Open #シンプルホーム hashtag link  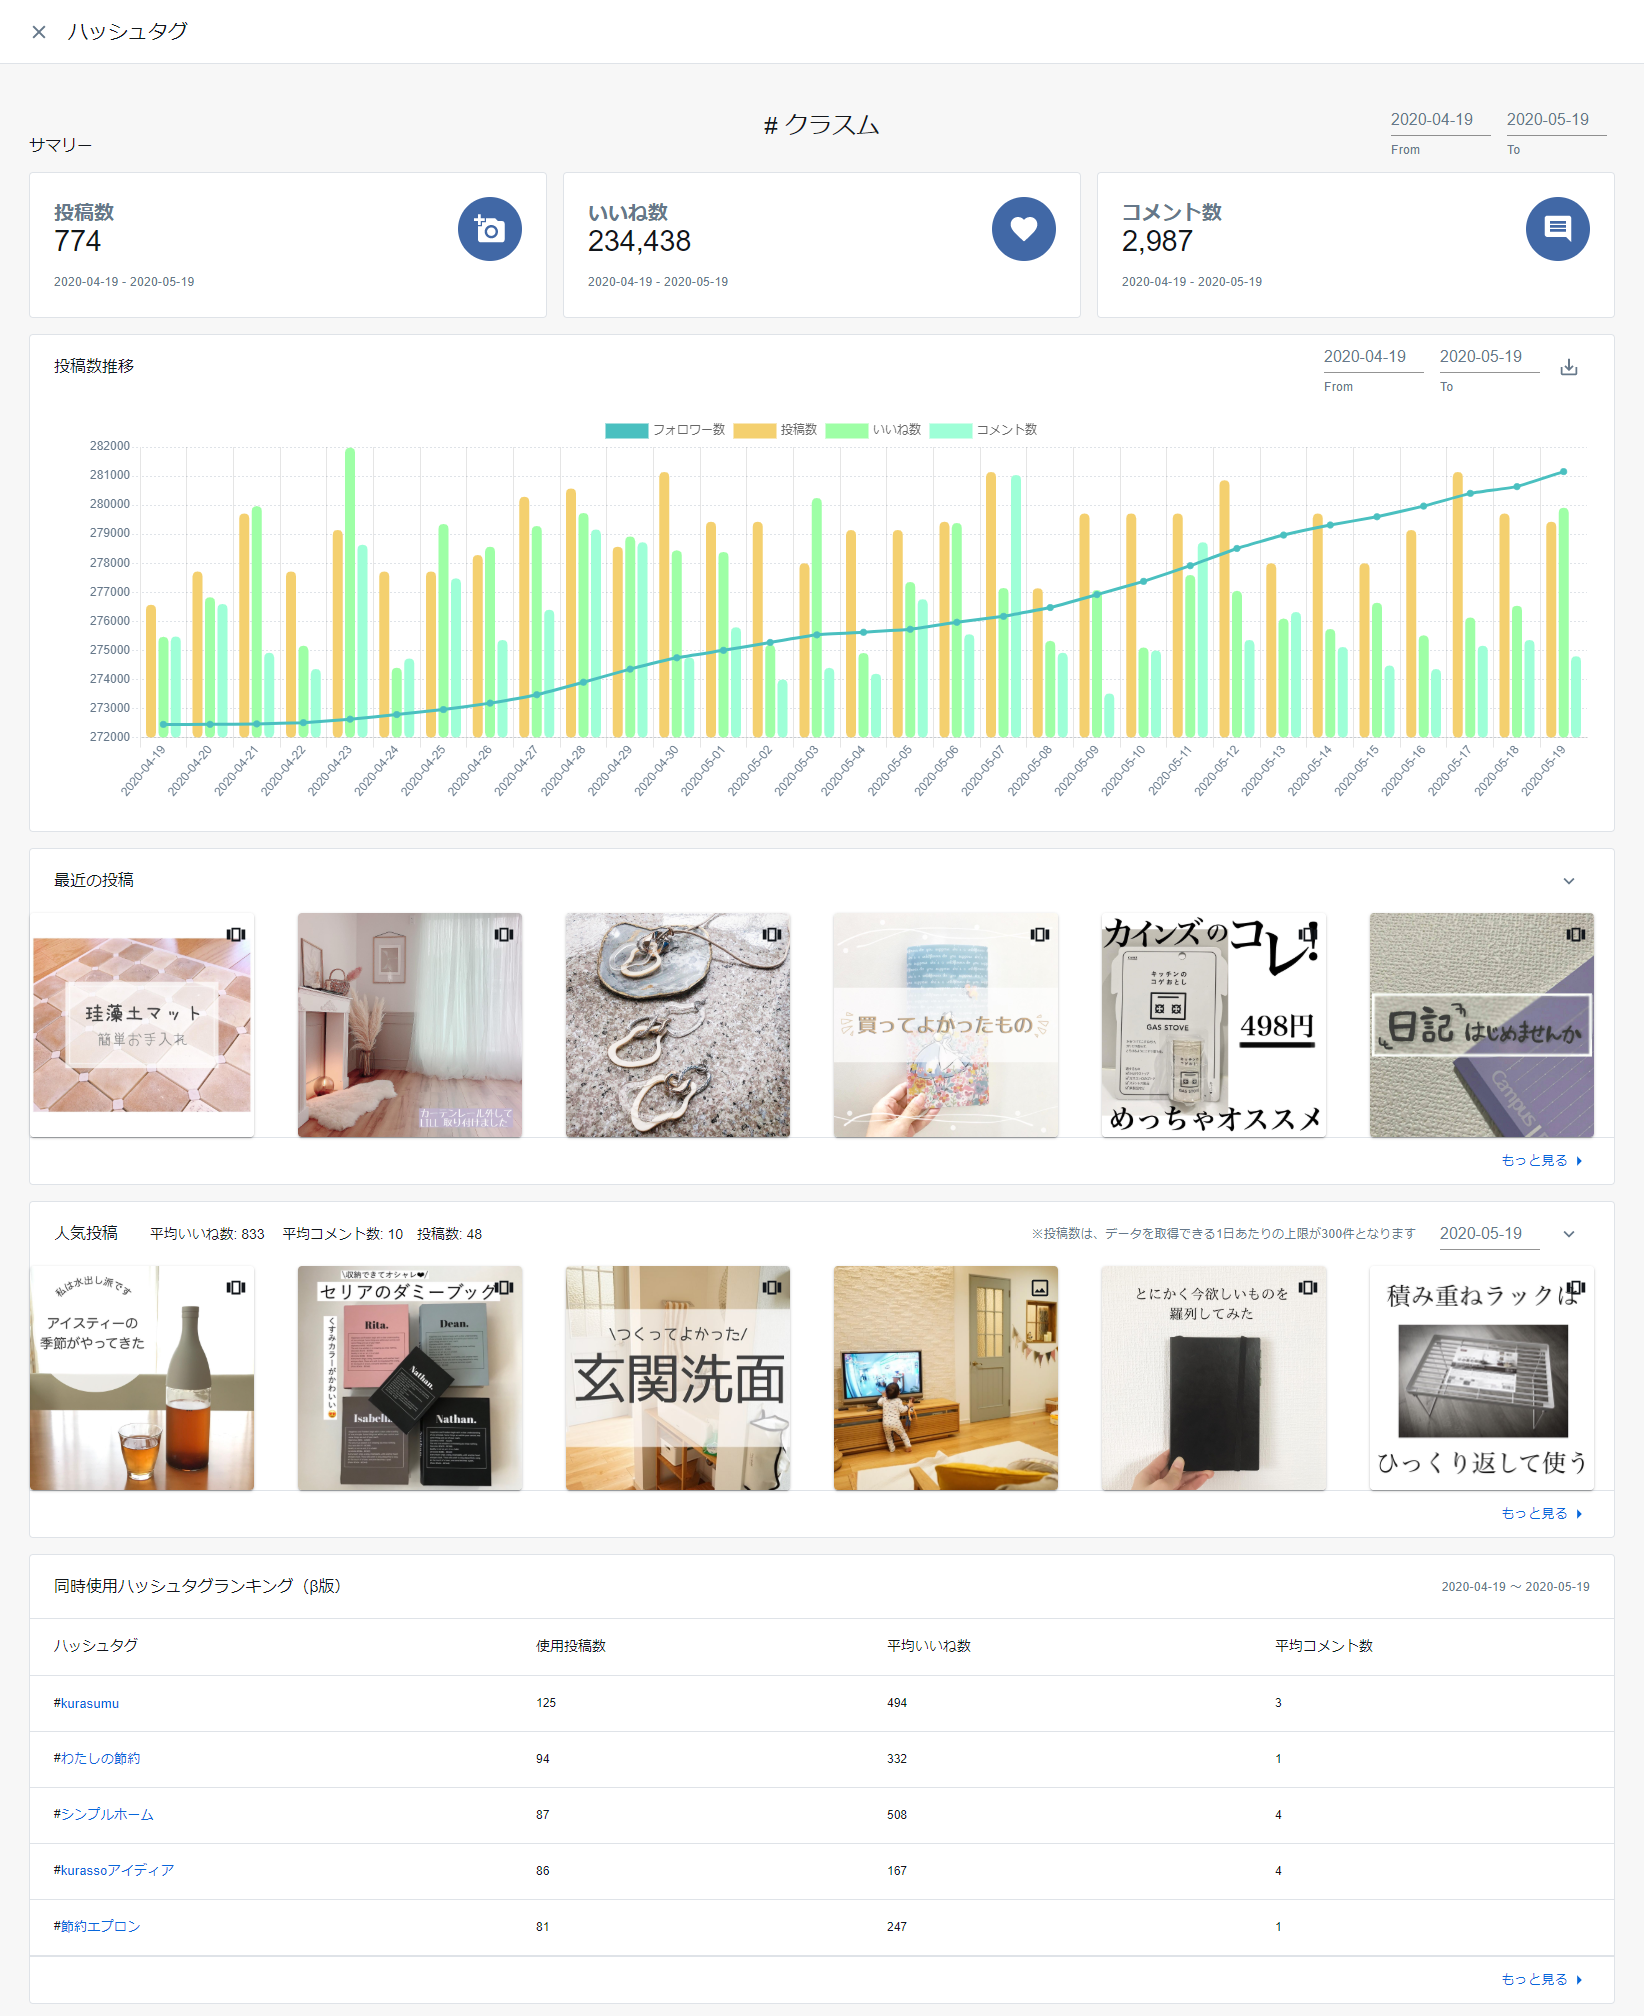104,1815
